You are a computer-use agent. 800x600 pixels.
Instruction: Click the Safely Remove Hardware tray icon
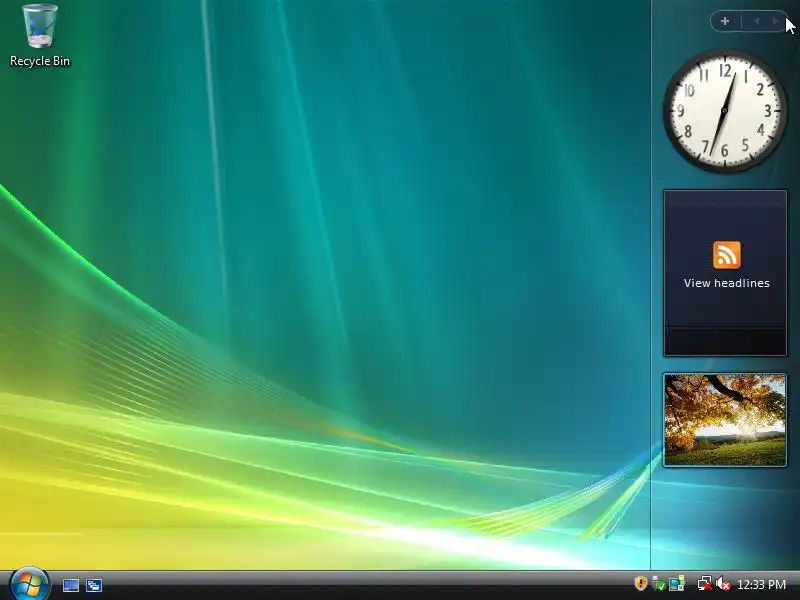click(659, 584)
